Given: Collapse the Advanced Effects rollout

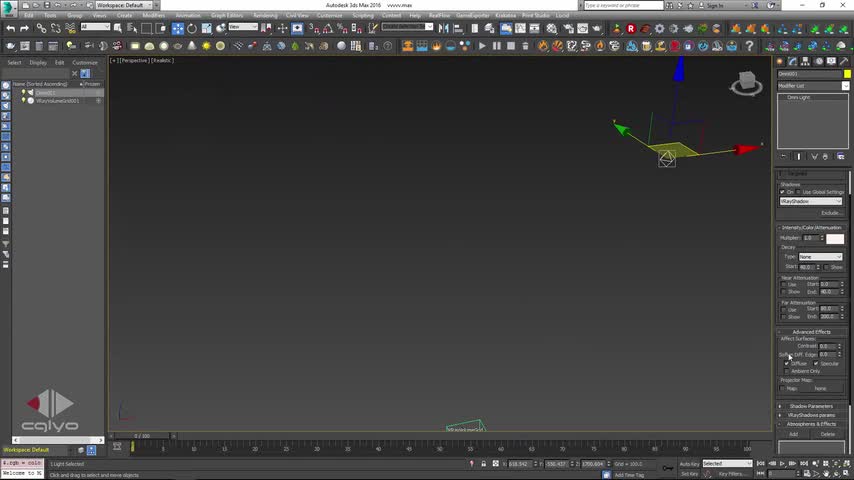Looking at the screenshot, I should pos(811,332).
